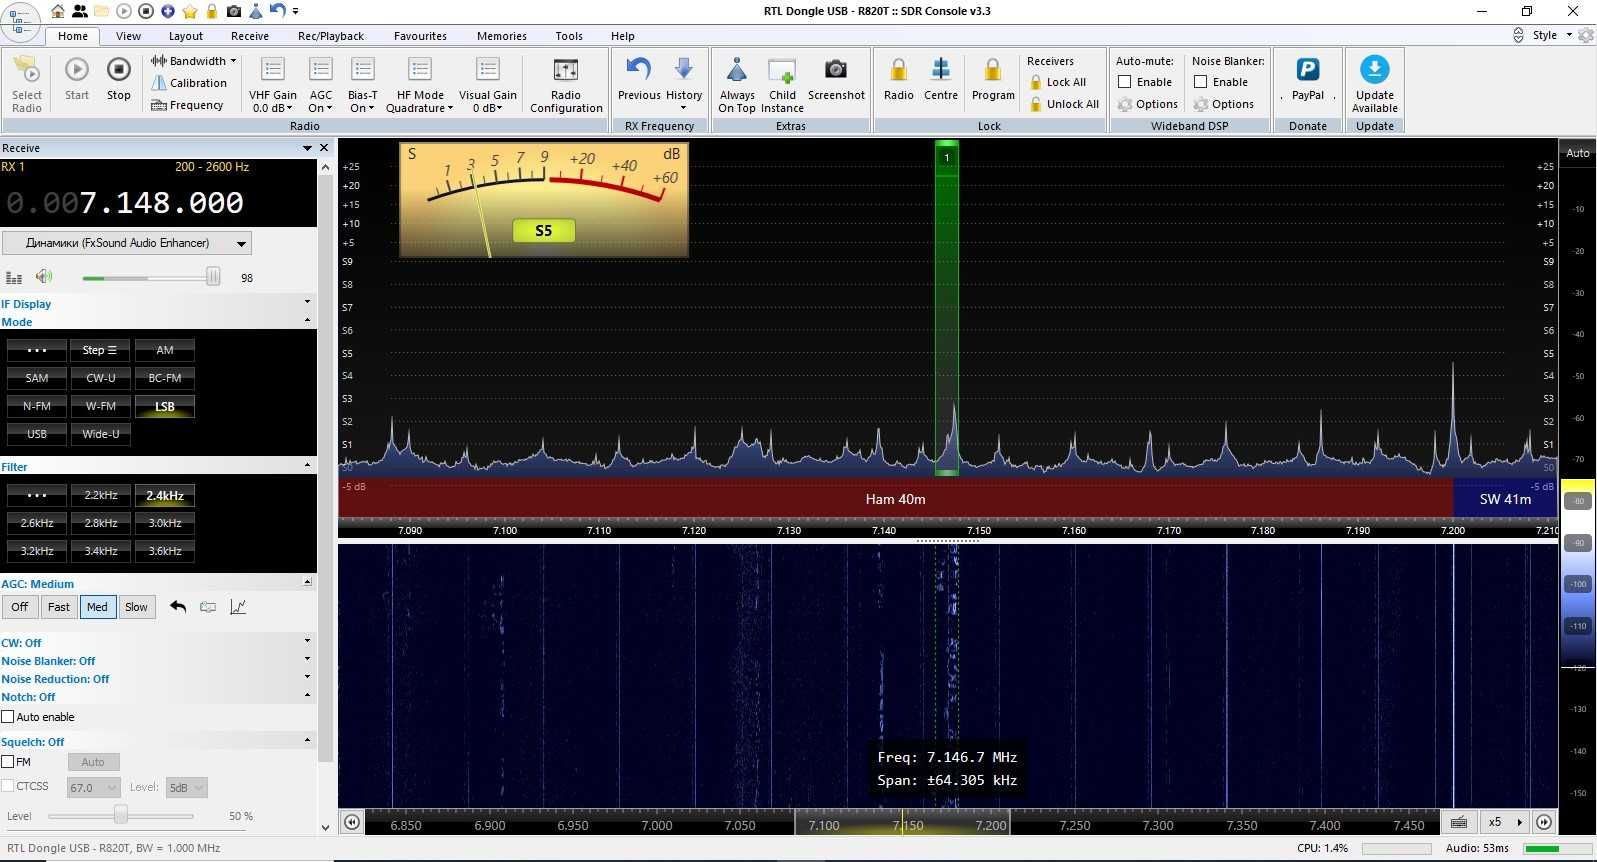Set AGC to Slow
This screenshot has height=862, width=1597.
(137, 607)
